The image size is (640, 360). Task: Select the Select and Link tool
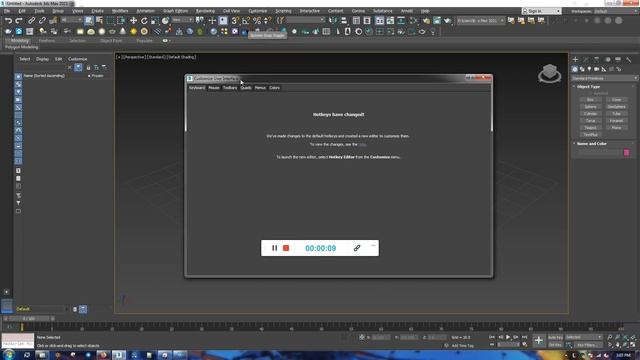pyautogui.click(x=31, y=20)
